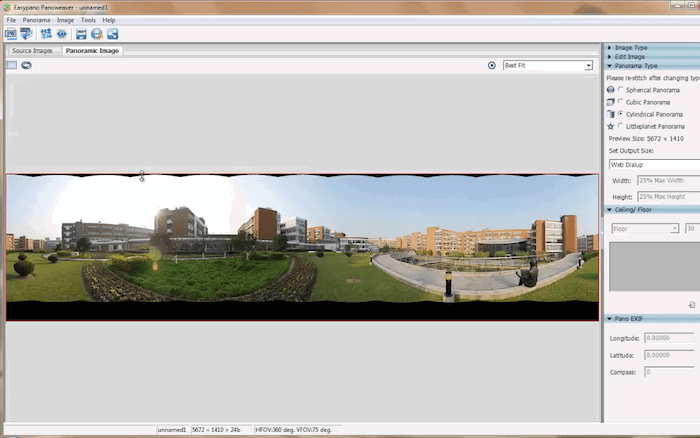The height and width of the screenshot is (438, 700).
Task: Click the first main toolbar icon
Action: [10, 33]
